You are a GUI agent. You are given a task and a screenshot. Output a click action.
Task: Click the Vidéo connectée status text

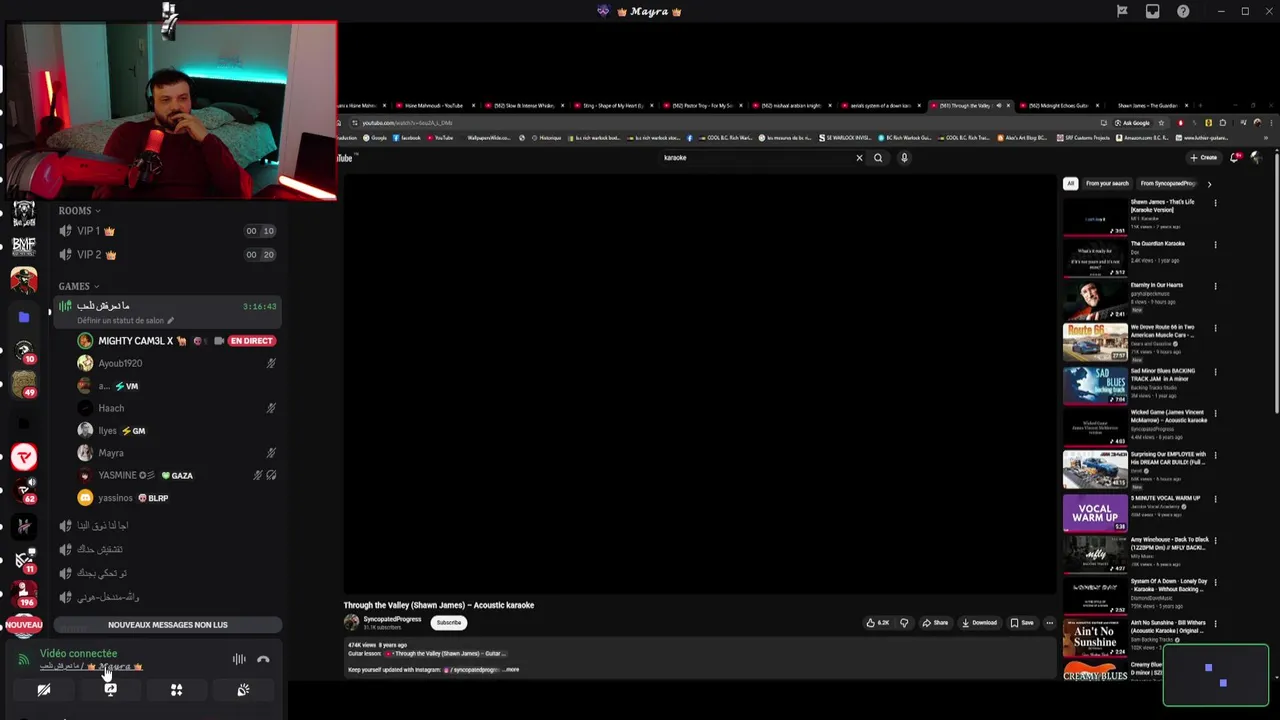[x=78, y=654]
